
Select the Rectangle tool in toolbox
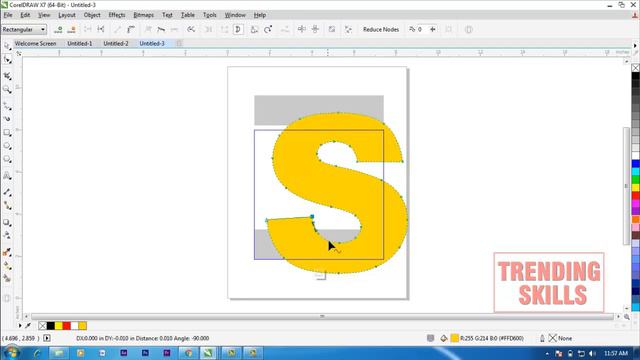tap(7, 133)
